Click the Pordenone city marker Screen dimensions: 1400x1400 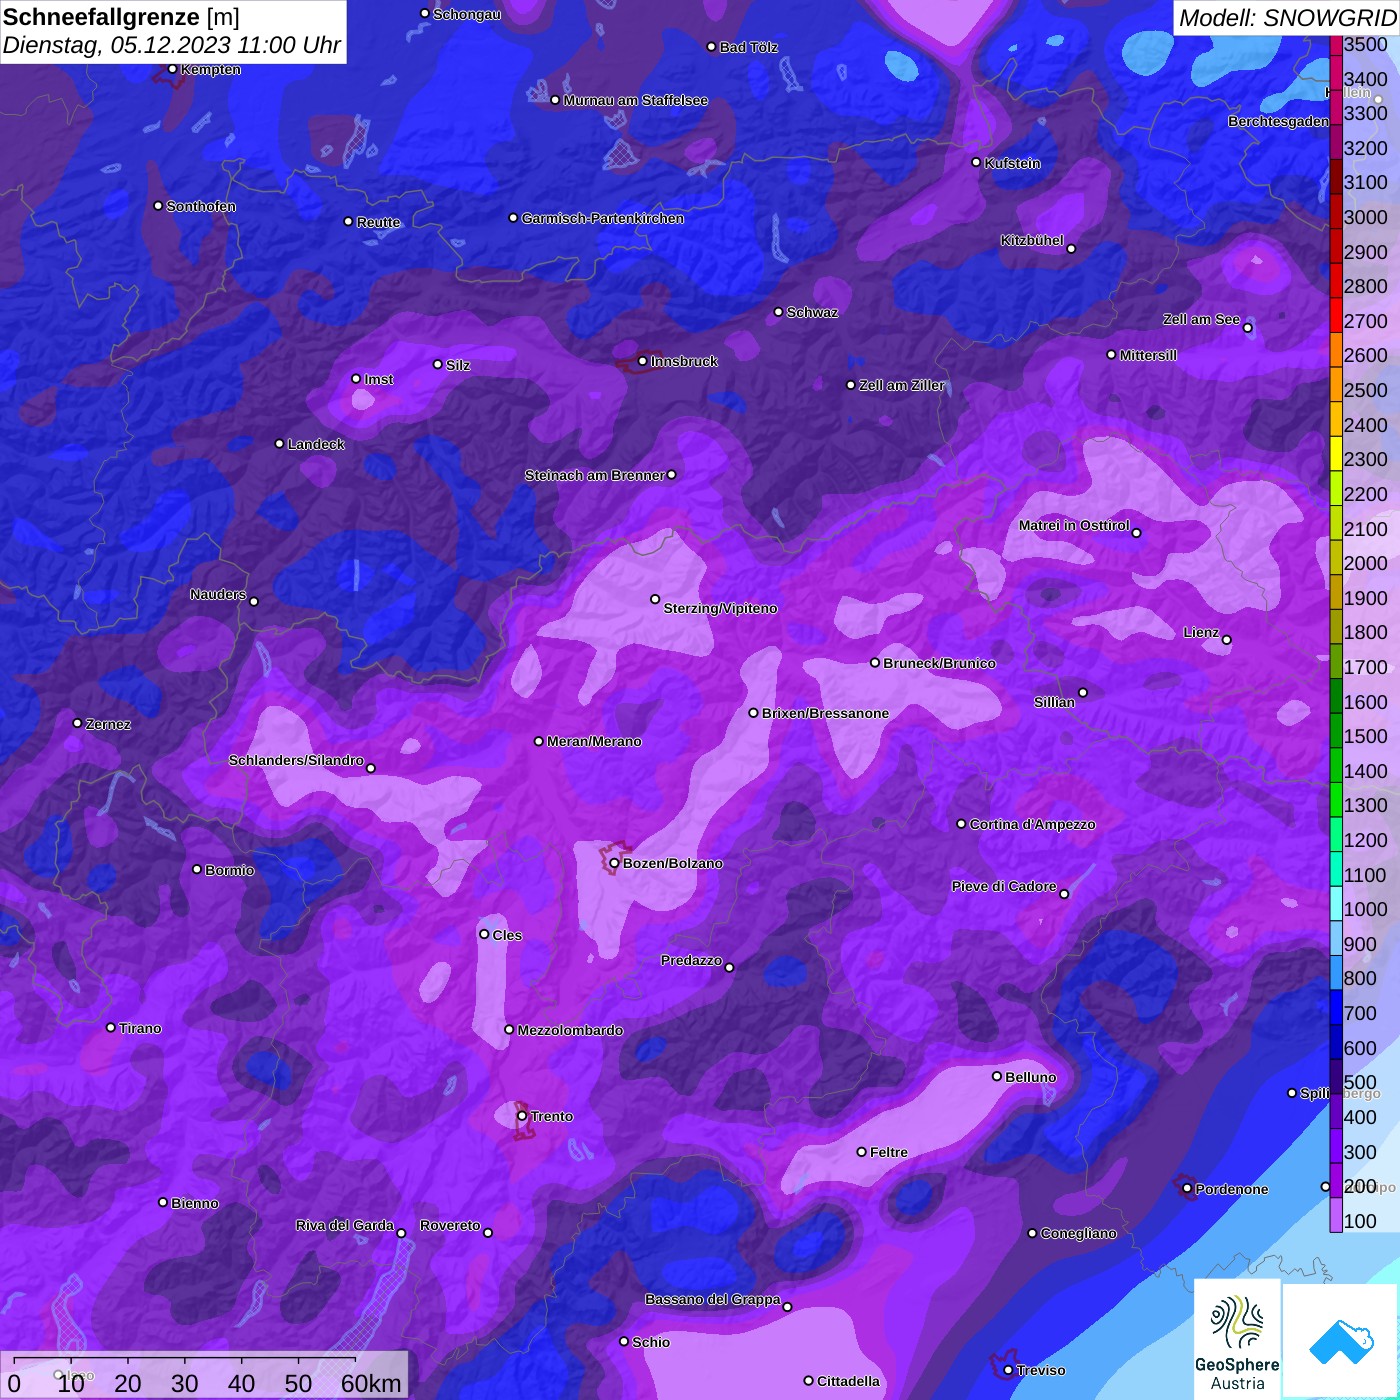coord(1187,1189)
